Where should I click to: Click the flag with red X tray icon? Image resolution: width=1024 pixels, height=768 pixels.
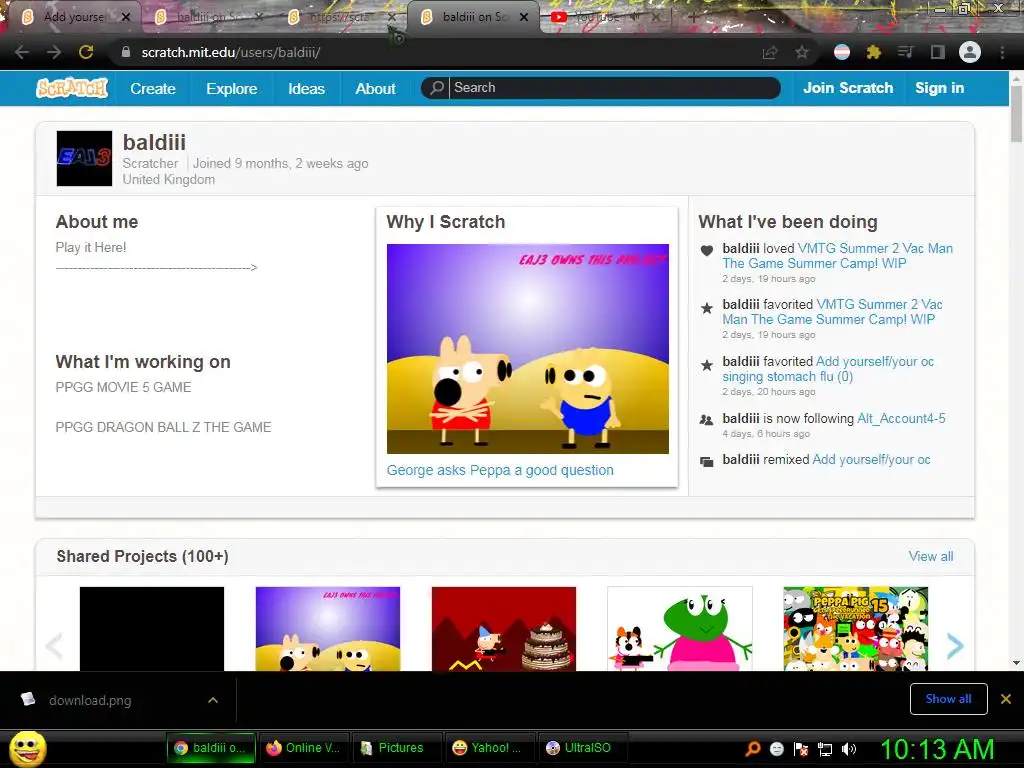coord(801,749)
